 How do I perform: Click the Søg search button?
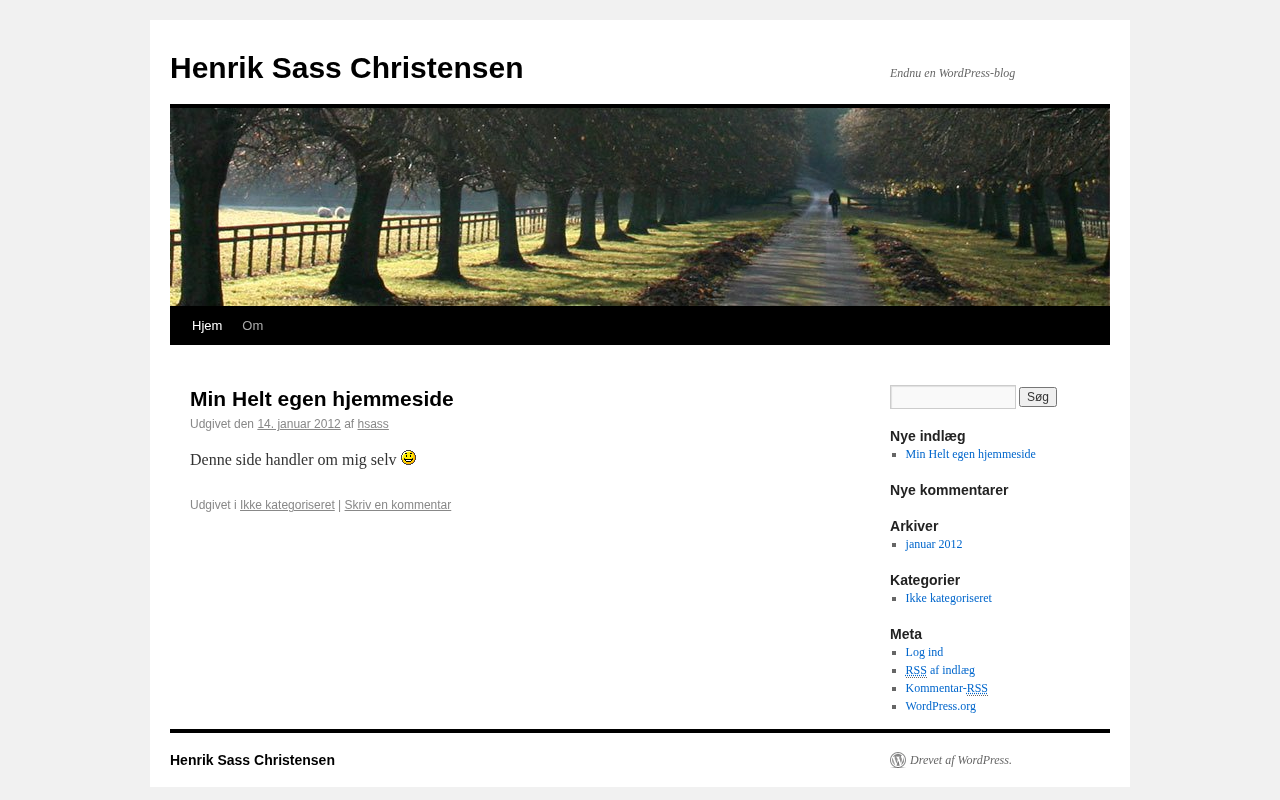click(1038, 397)
